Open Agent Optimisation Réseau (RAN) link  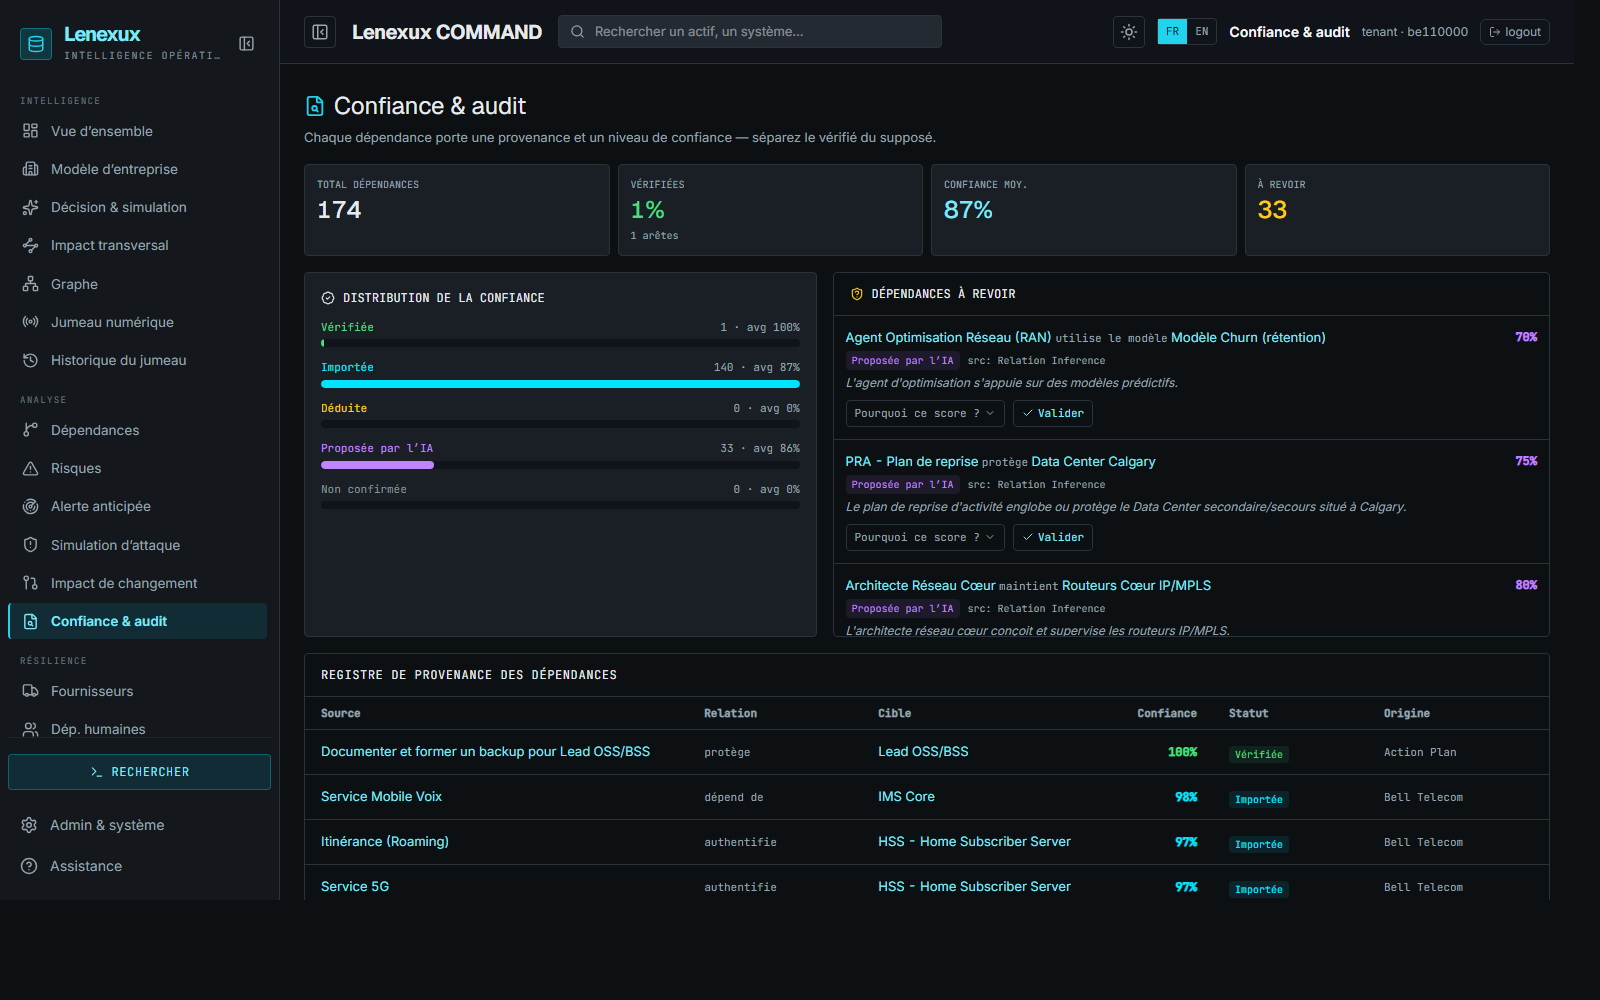[x=948, y=337]
